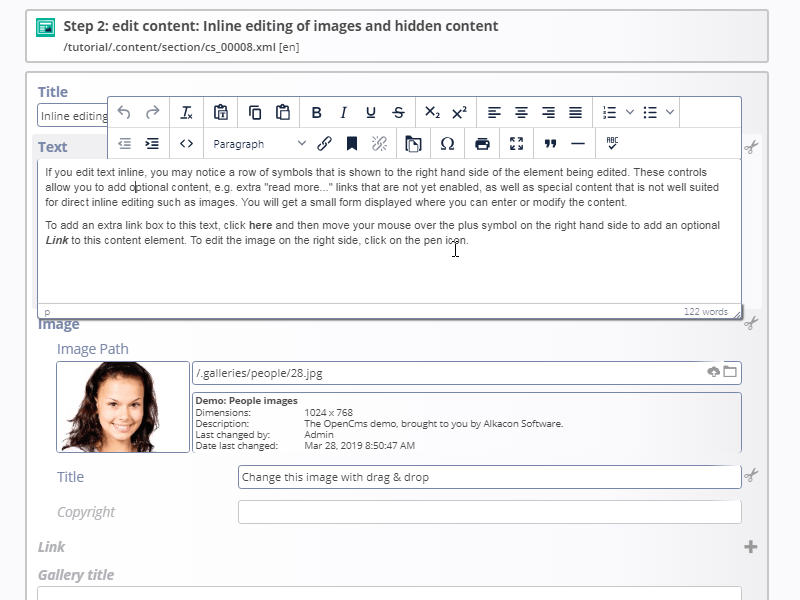Viewport: 800px width, 600px height.
Task: Undo the last editing change
Action: pyautogui.click(x=123, y=111)
